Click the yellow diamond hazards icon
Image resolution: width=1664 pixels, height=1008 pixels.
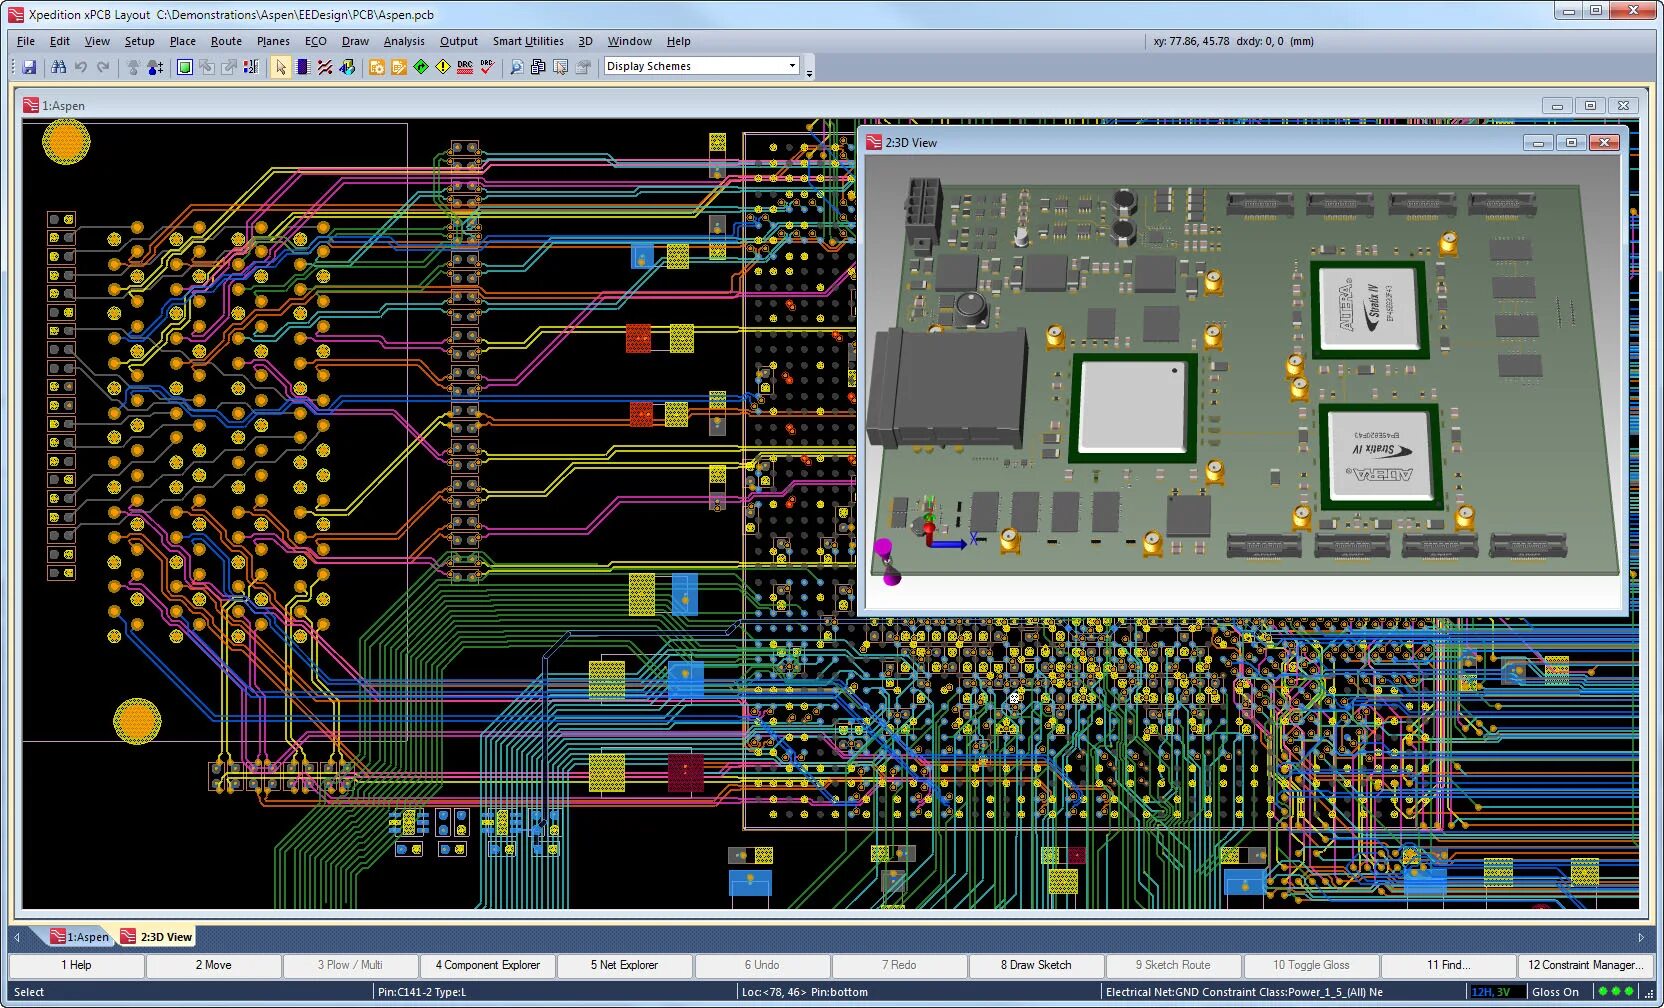pyautogui.click(x=443, y=67)
